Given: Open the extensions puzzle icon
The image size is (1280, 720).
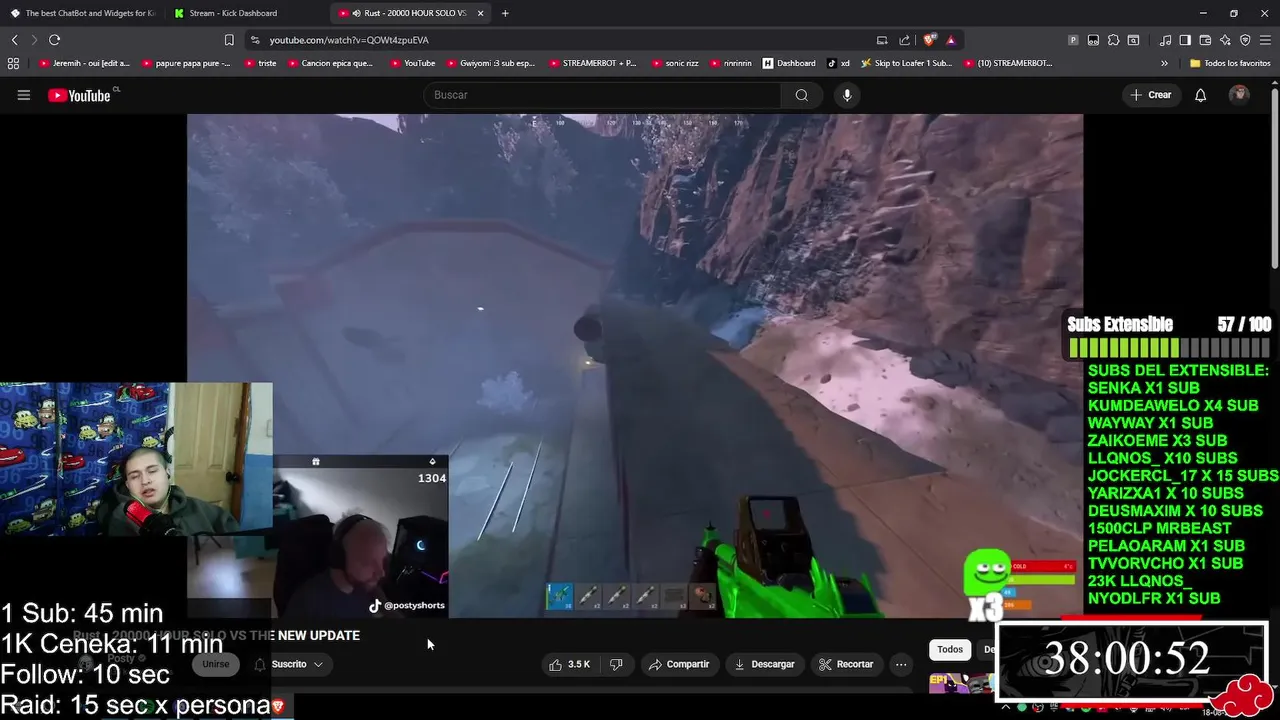Looking at the screenshot, I should tap(1113, 40).
